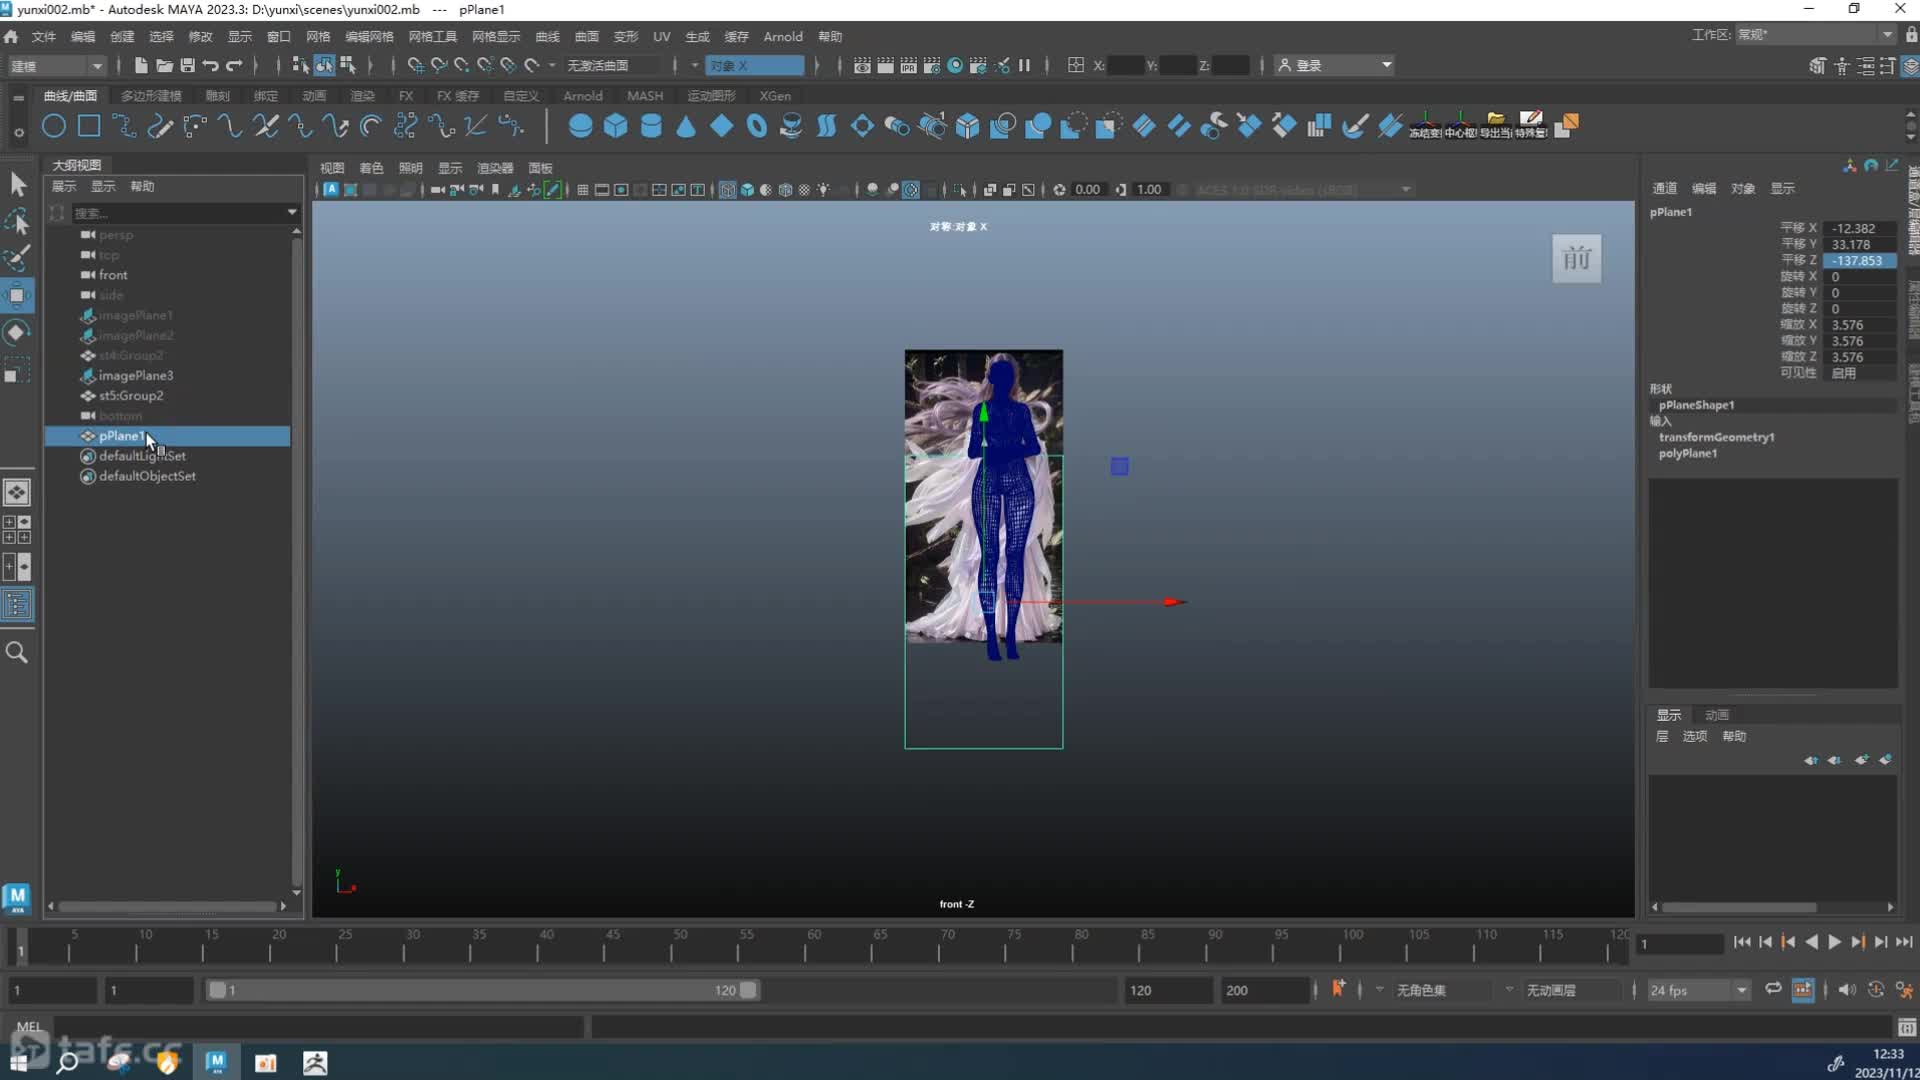Toggle snap to grid icon
This screenshot has height=1080, width=1920.
coord(415,65)
